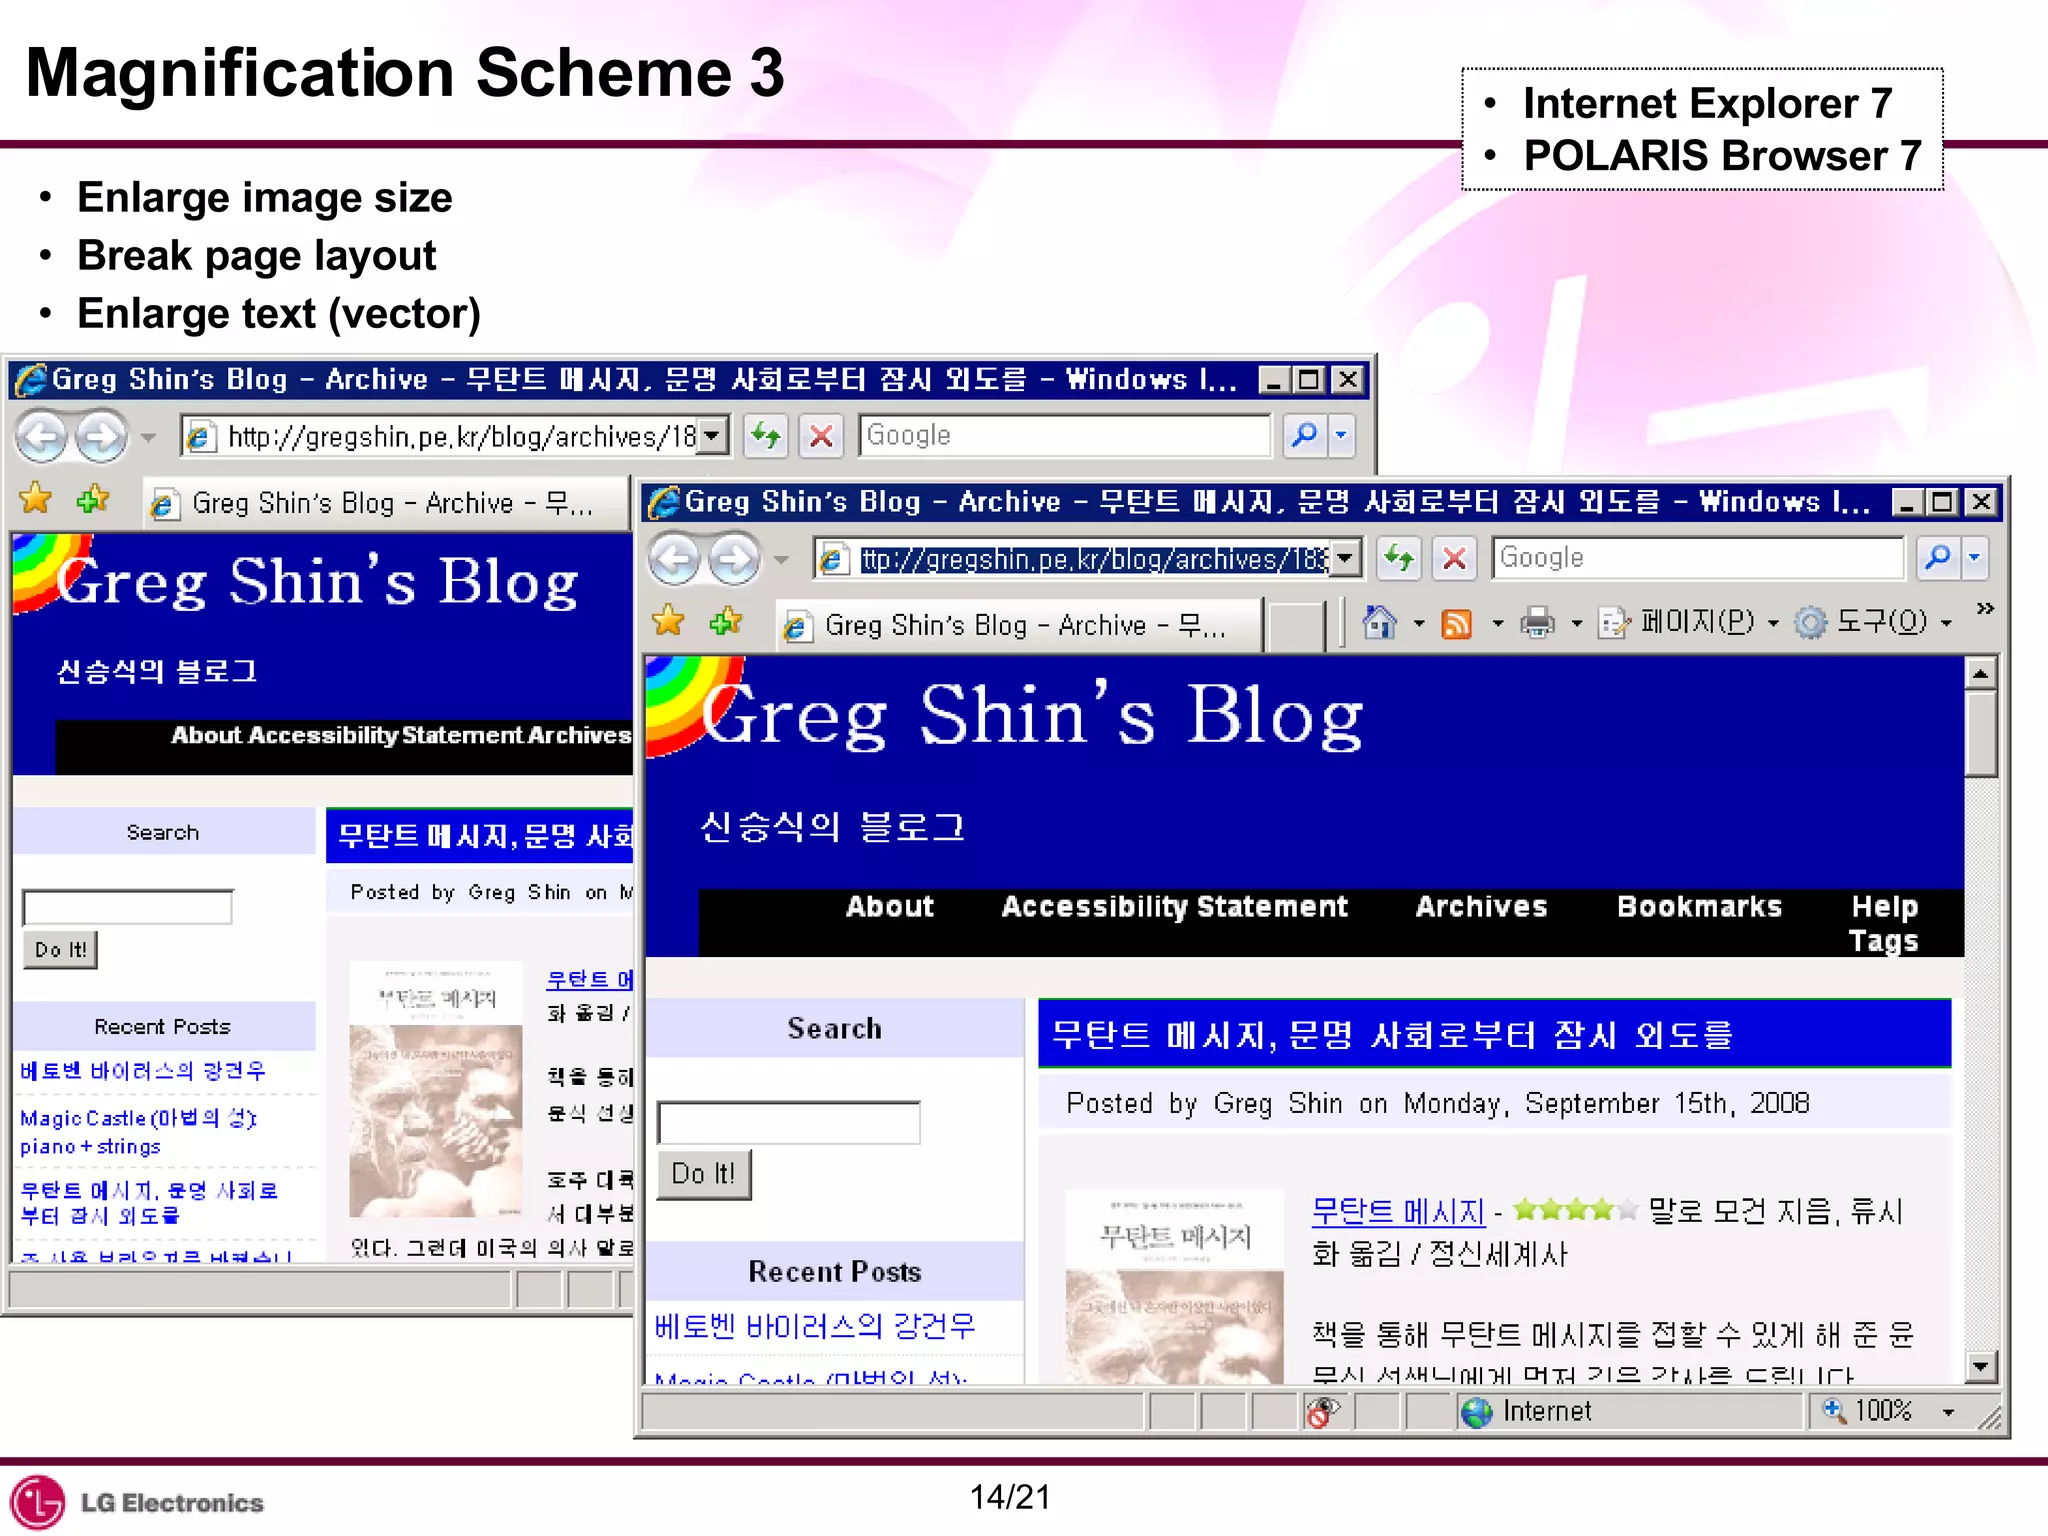Click scroll up arrow in front window
Viewport: 2048px width, 1536px height.
tap(1980, 673)
